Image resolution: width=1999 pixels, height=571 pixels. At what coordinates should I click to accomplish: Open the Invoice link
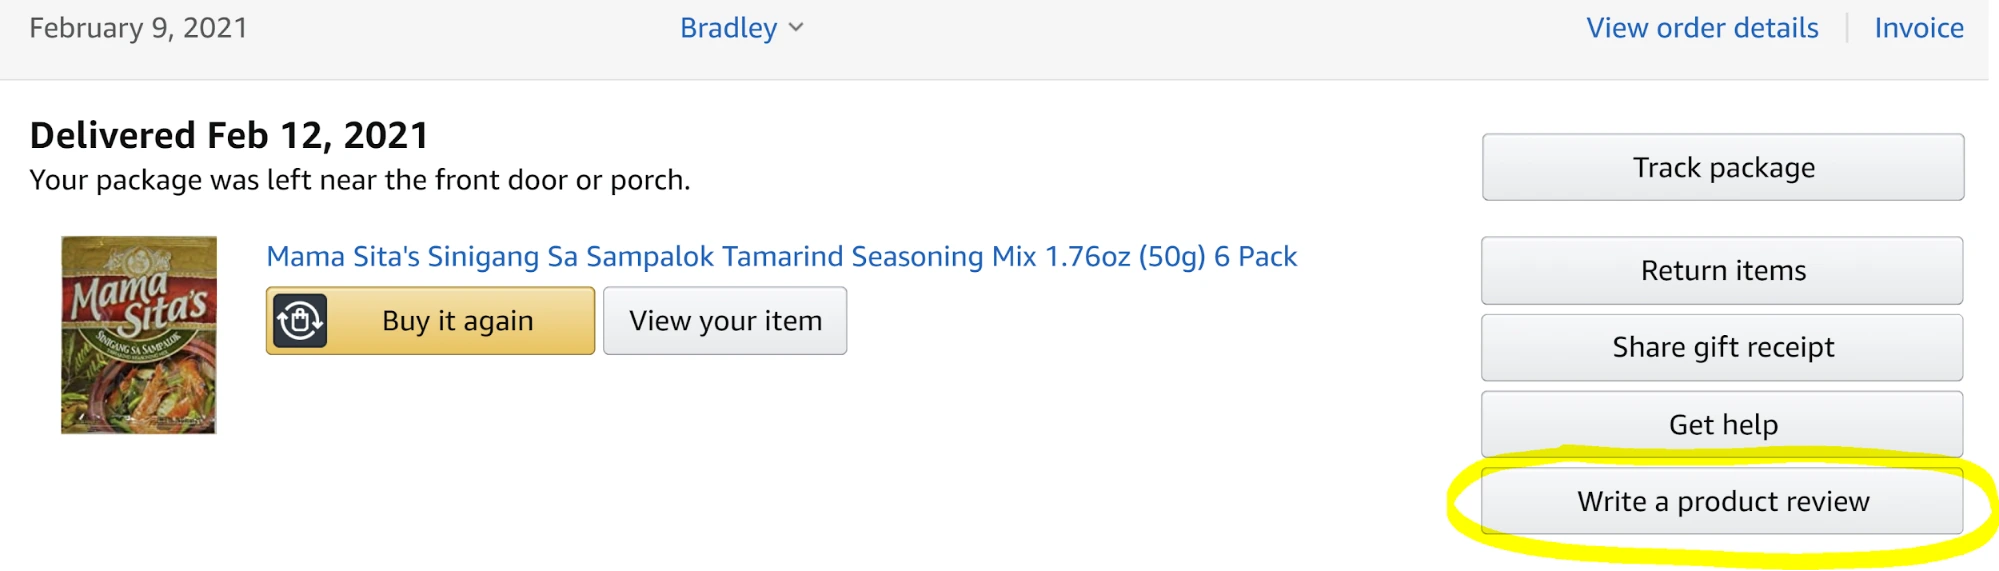(1918, 28)
